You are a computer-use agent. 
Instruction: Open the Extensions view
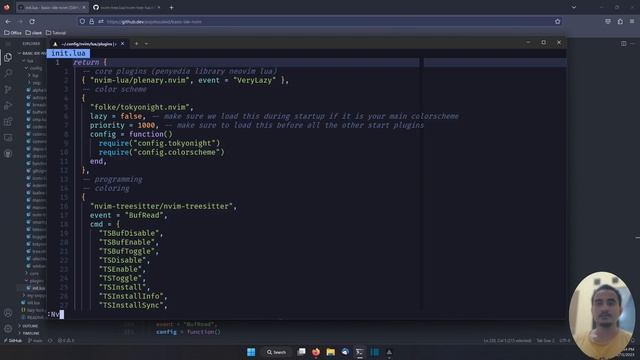click(8, 122)
